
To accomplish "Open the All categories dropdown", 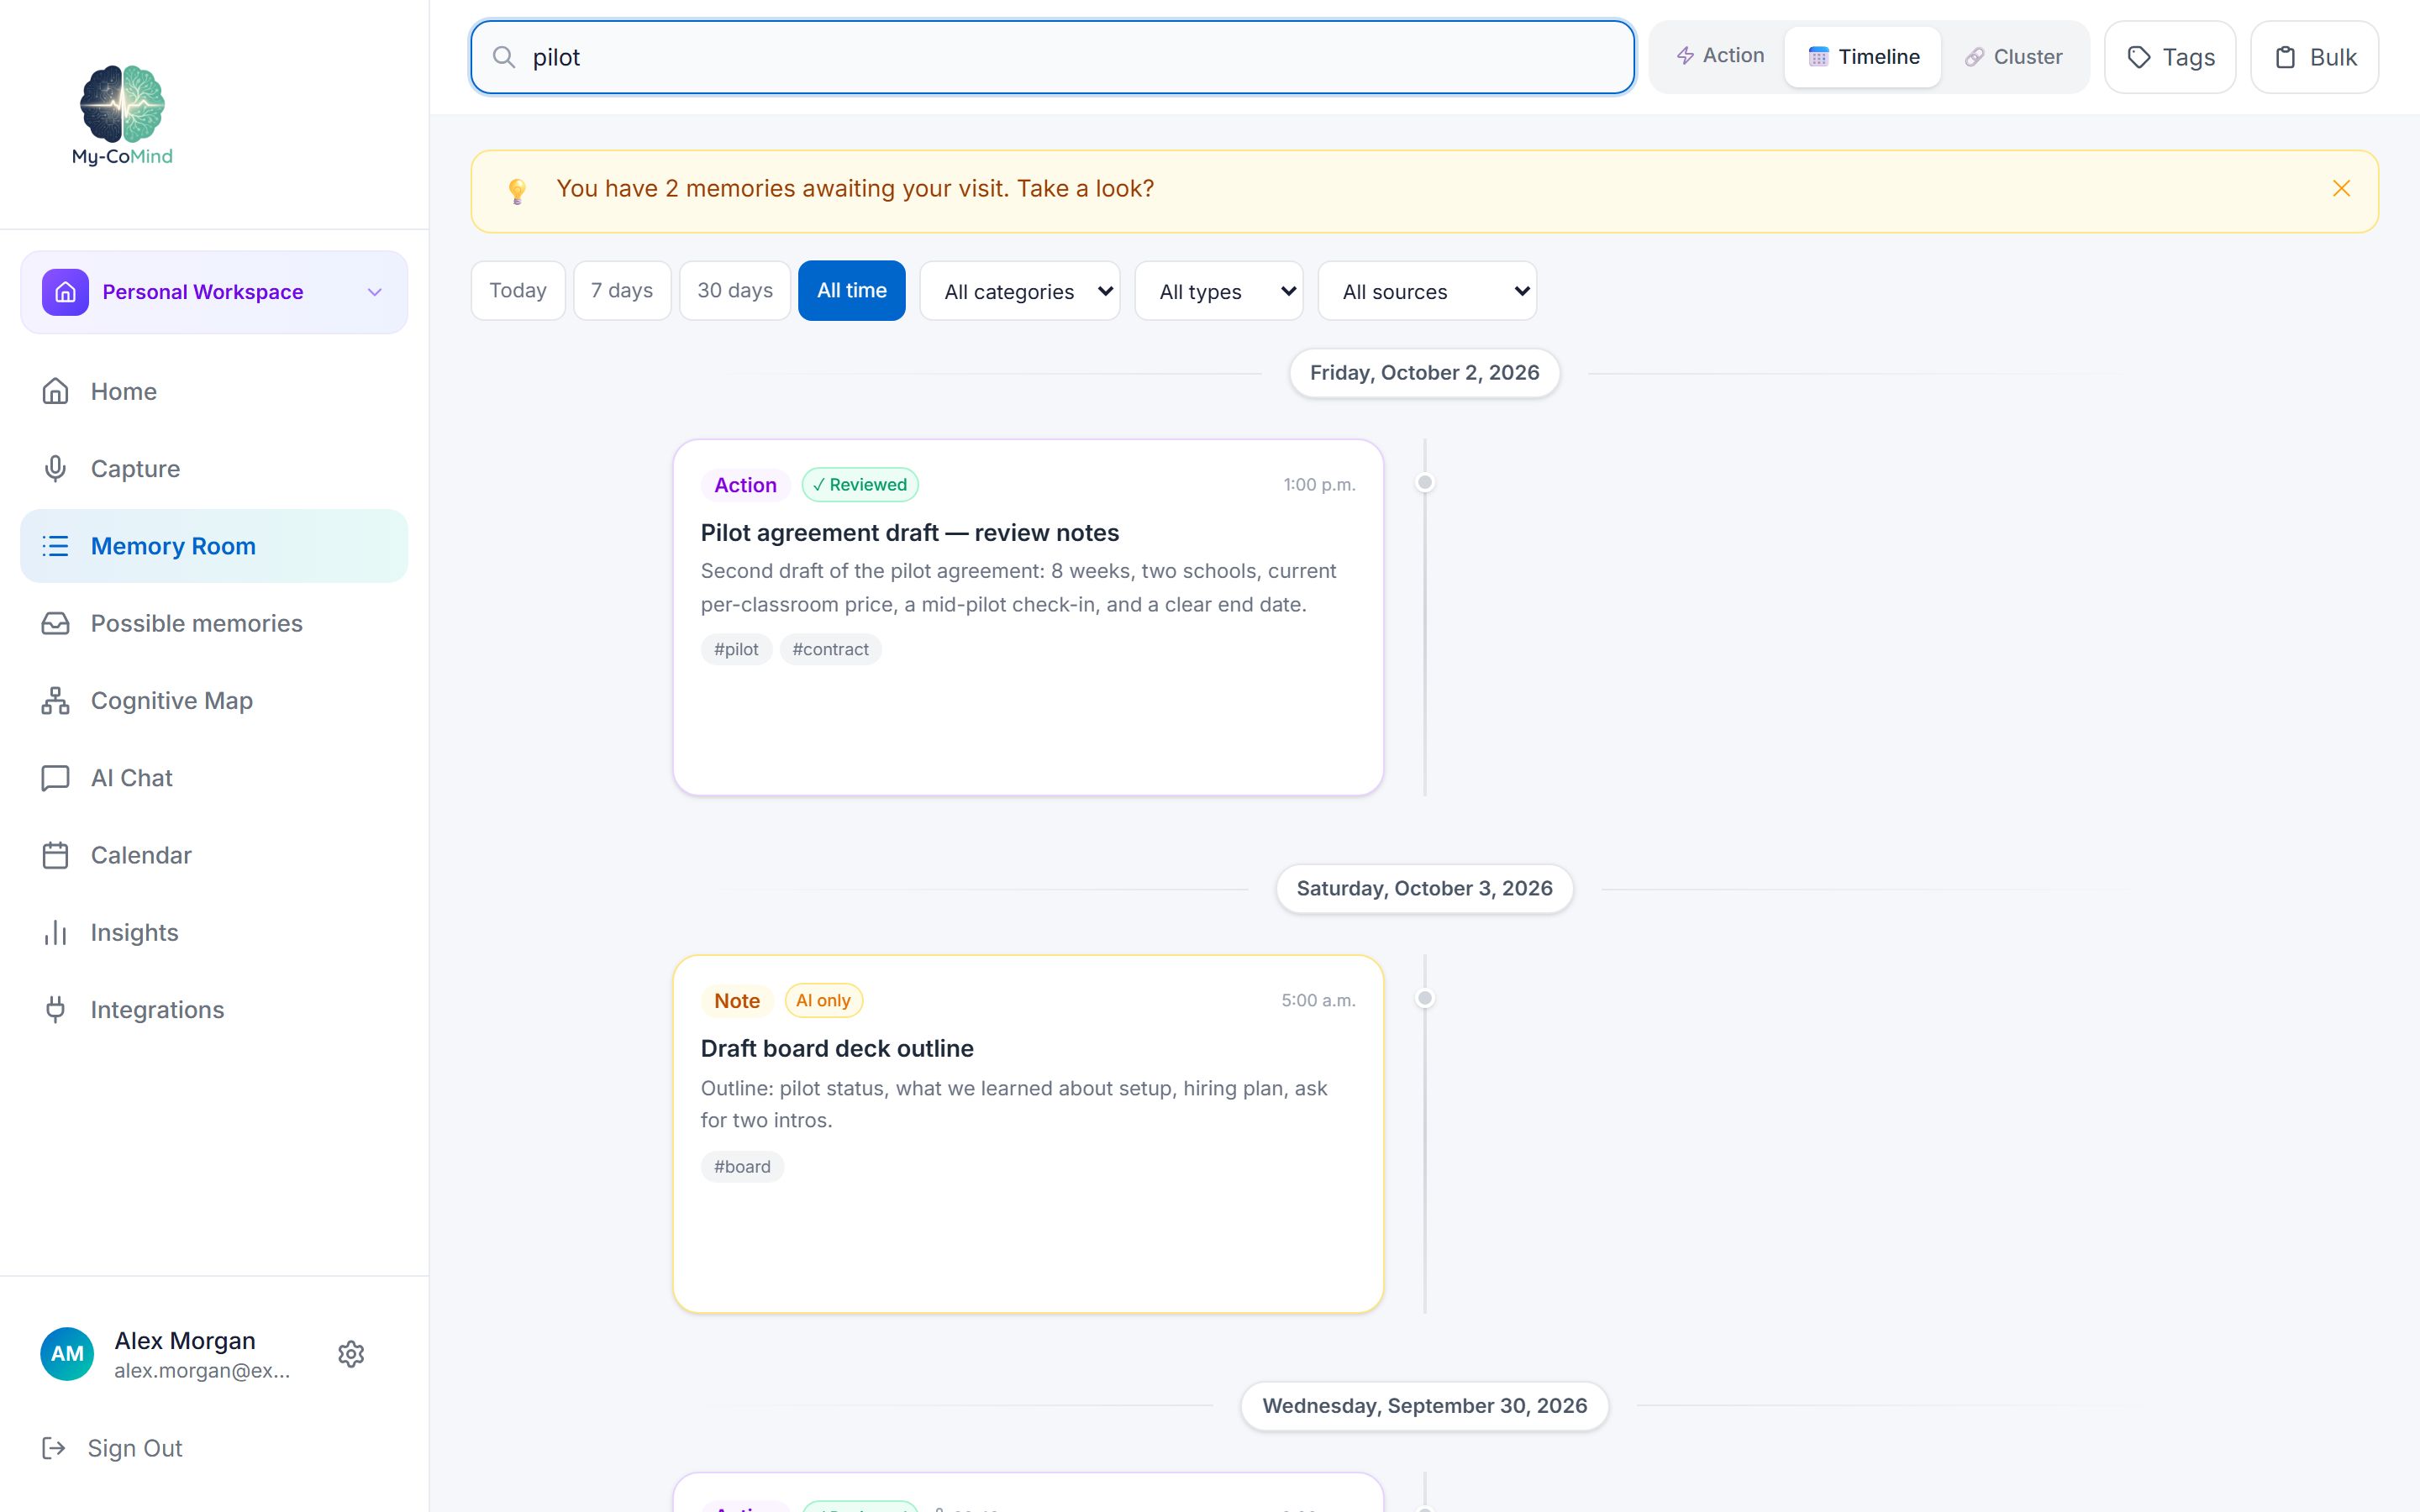I will [1020, 291].
